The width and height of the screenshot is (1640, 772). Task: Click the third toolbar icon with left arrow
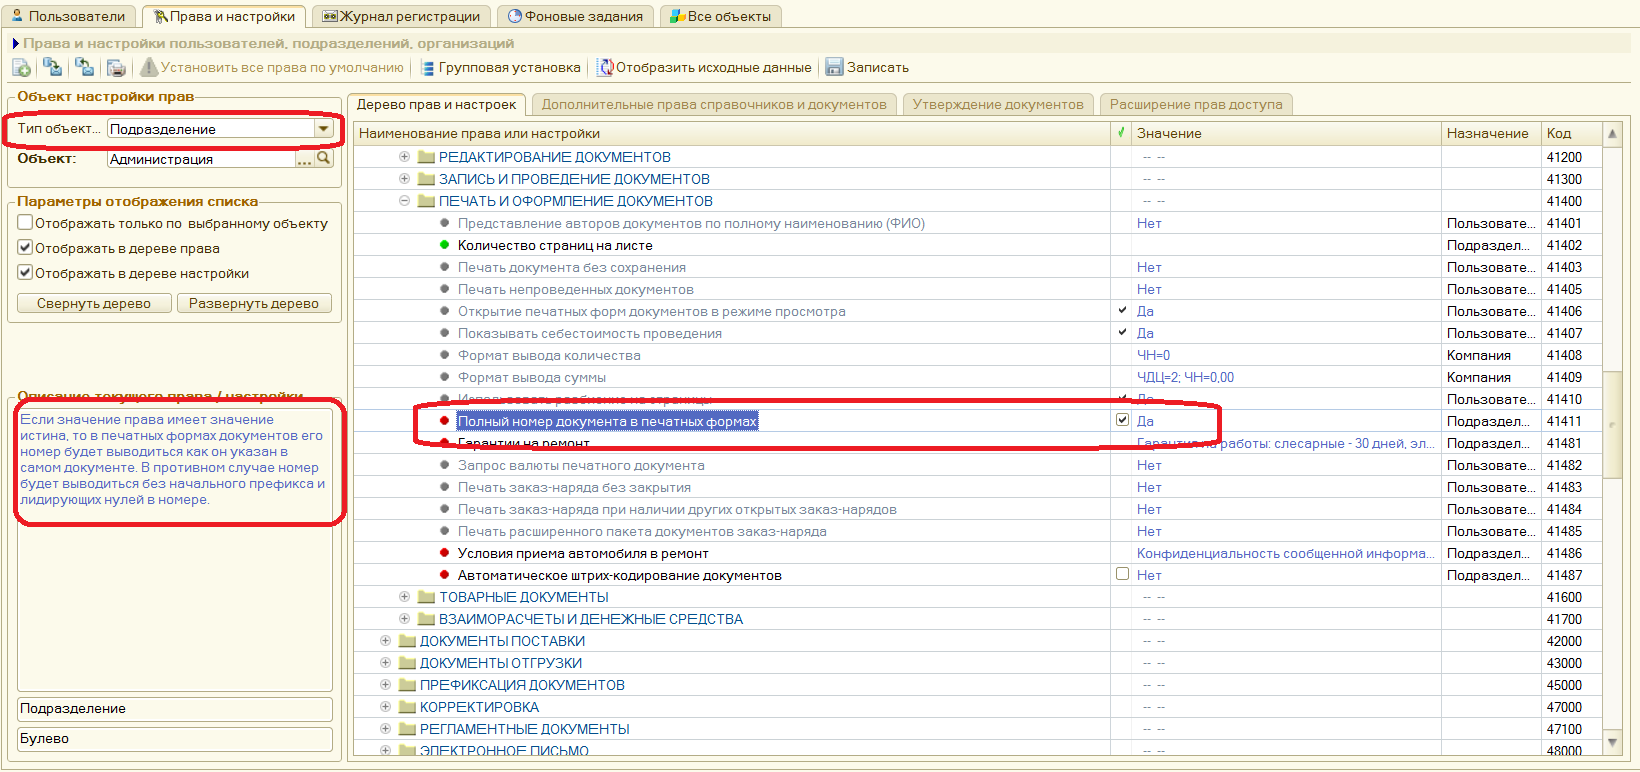tap(85, 67)
